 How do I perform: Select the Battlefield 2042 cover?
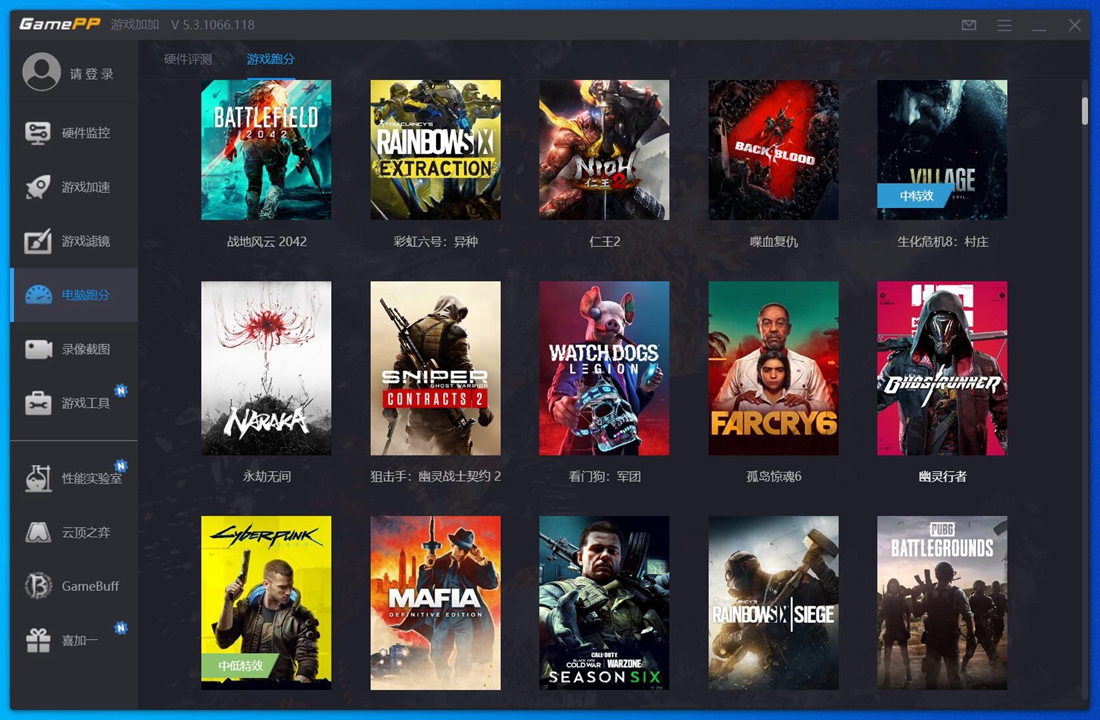pyautogui.click(x=266, y=149)
